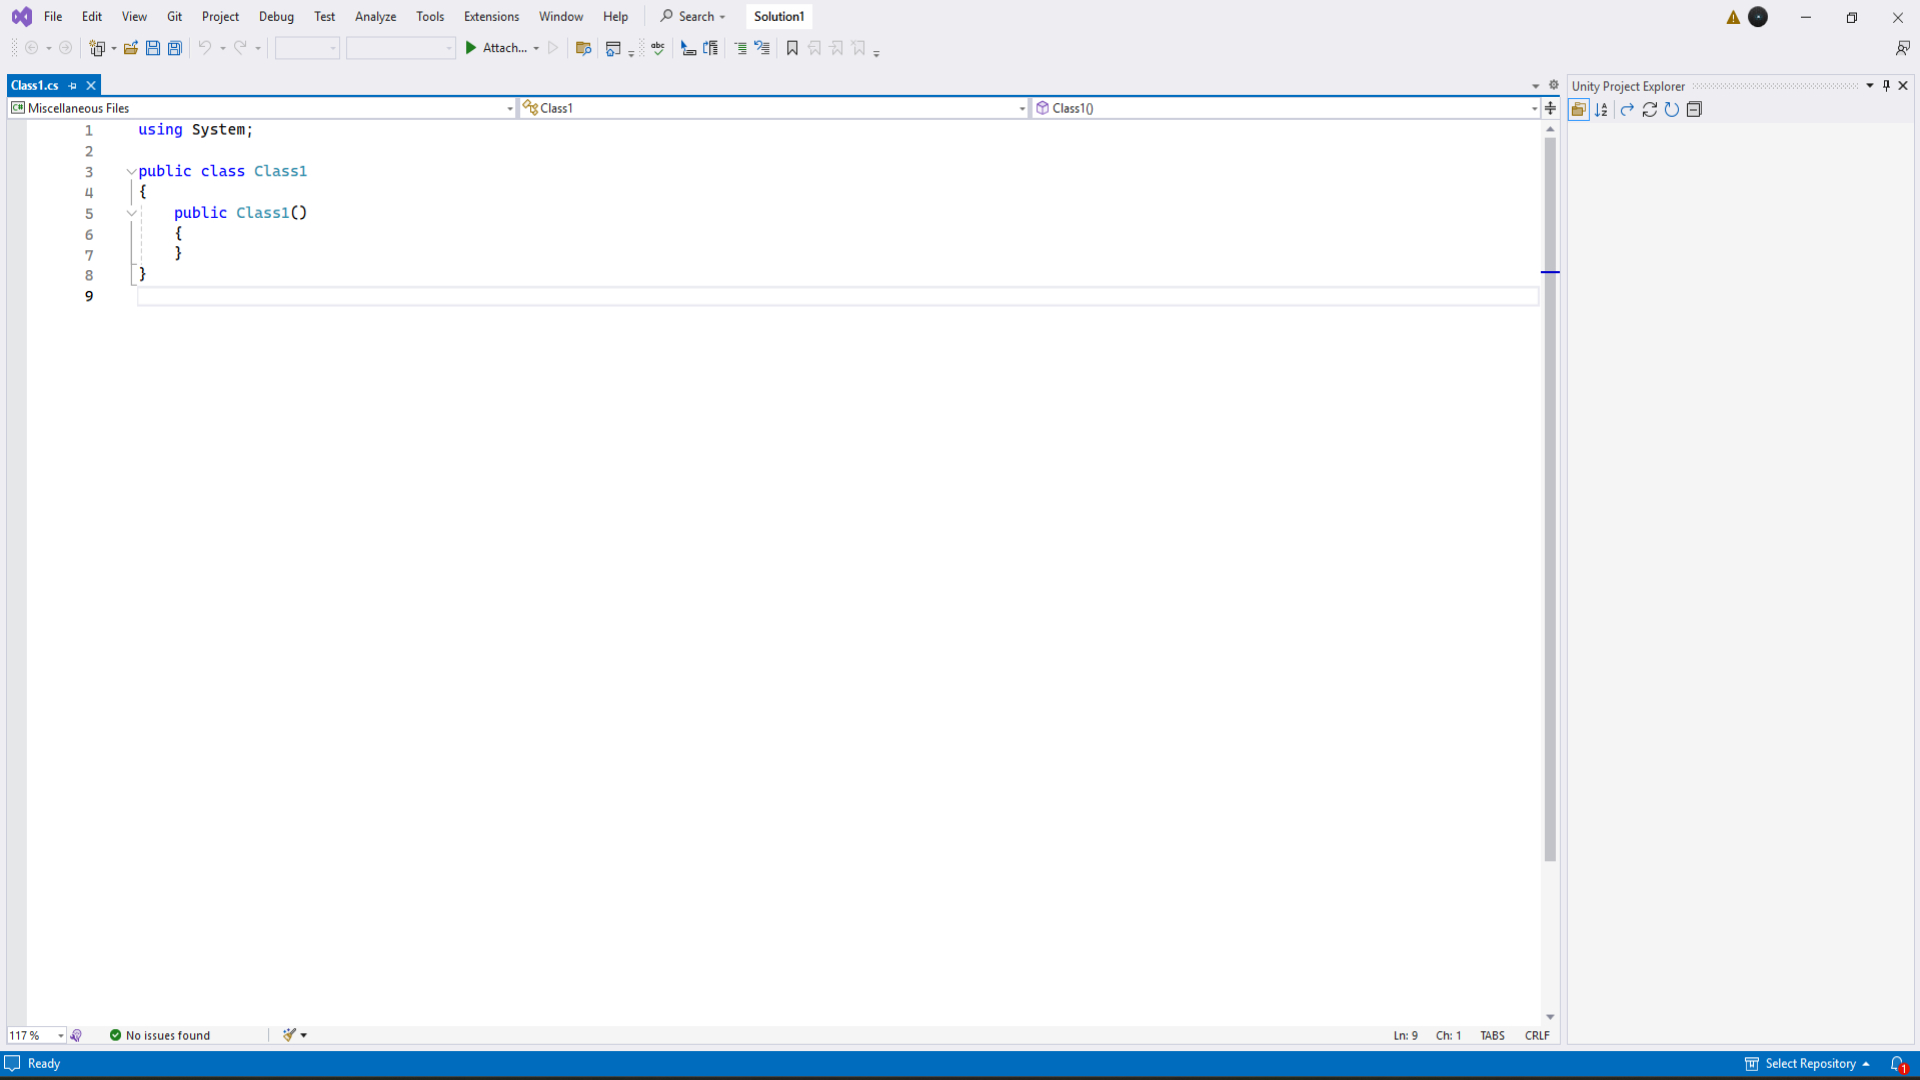Viewport: 1920px width, 1080px height.
Task: Click the Find in Files toolbar icon
Action: coord(584,48)
